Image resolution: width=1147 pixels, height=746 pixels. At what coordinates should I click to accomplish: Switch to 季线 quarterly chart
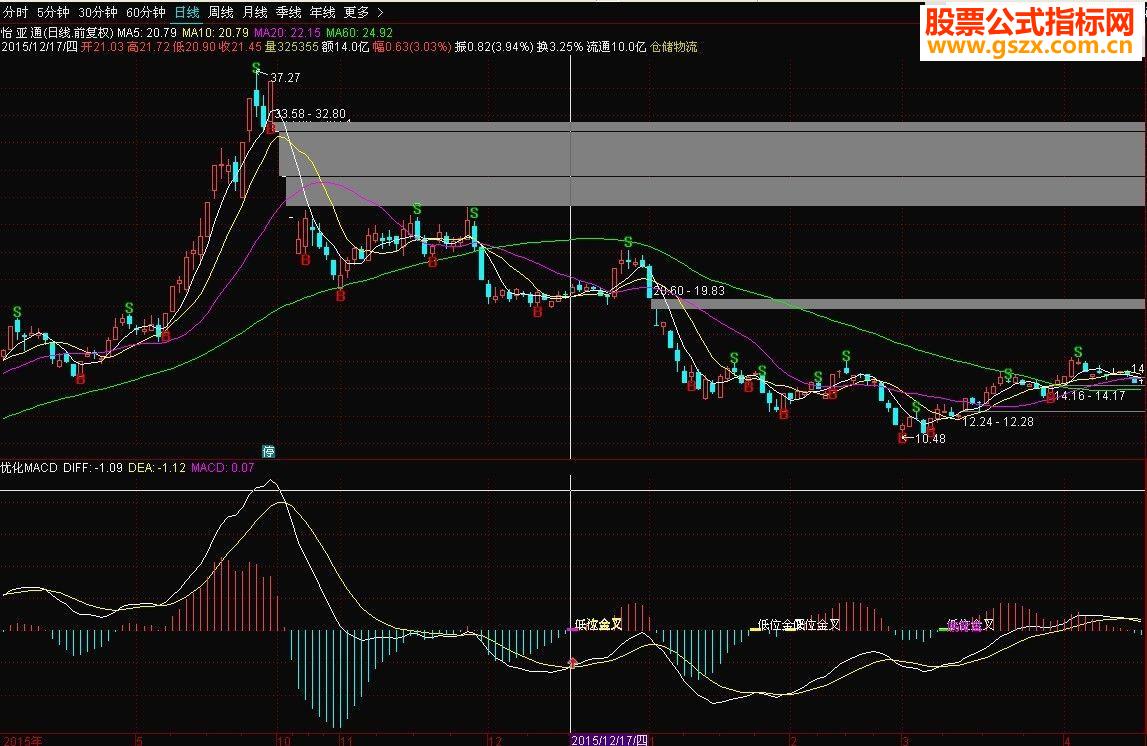(x=288, y=12)
